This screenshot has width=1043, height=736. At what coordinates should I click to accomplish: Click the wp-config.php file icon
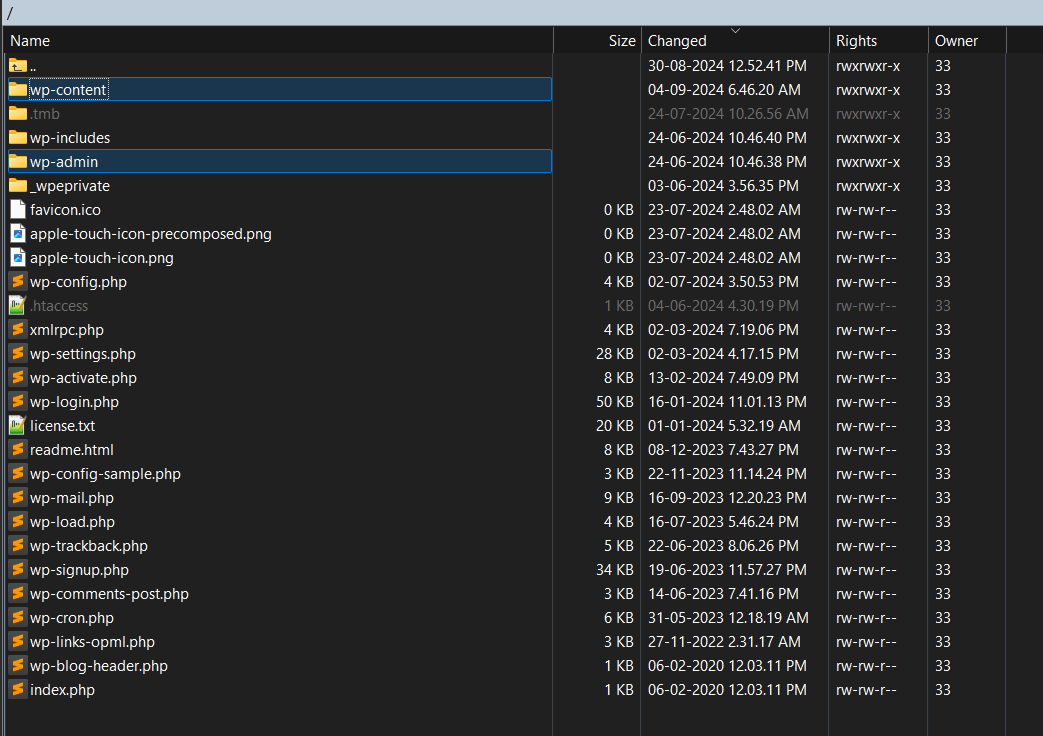tap(18, 282)
